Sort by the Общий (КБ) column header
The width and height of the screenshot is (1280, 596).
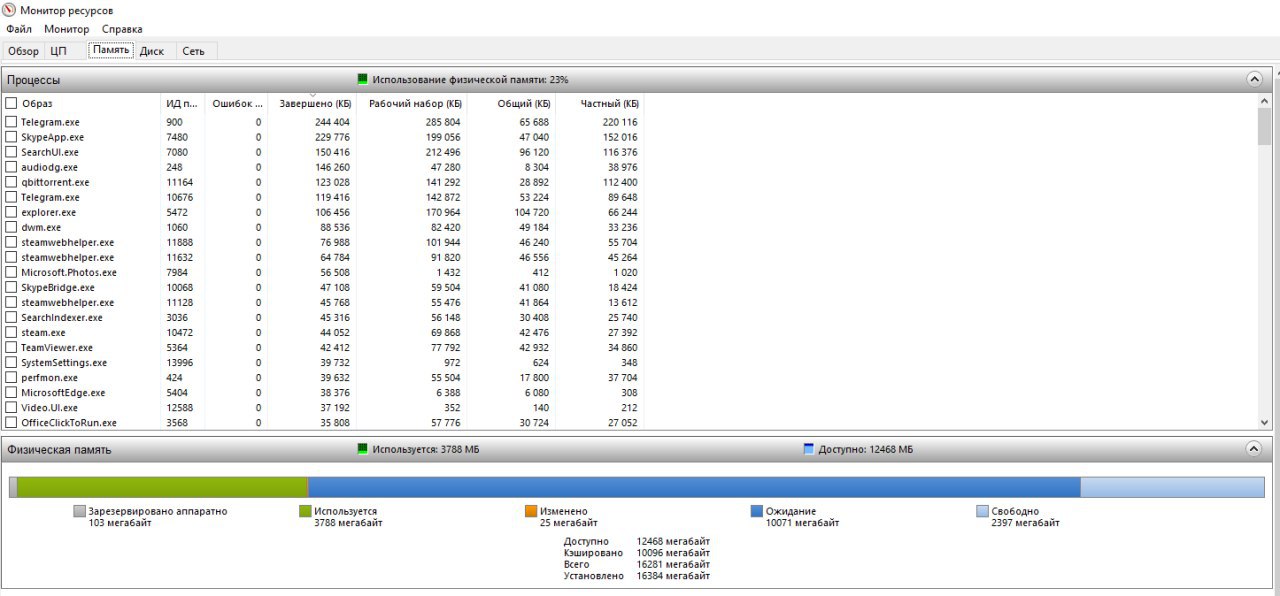point(512,103)
